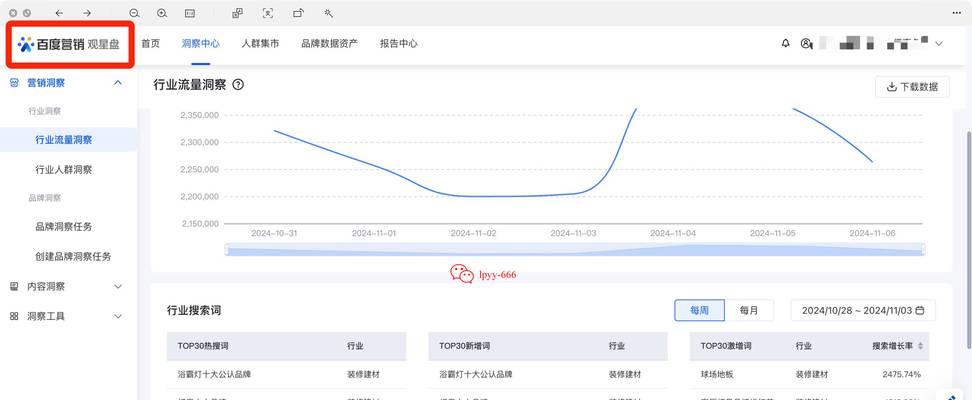Screen dimensions: 972x400
Task: Click the user account avatar icon
Action: coord(806,43)
